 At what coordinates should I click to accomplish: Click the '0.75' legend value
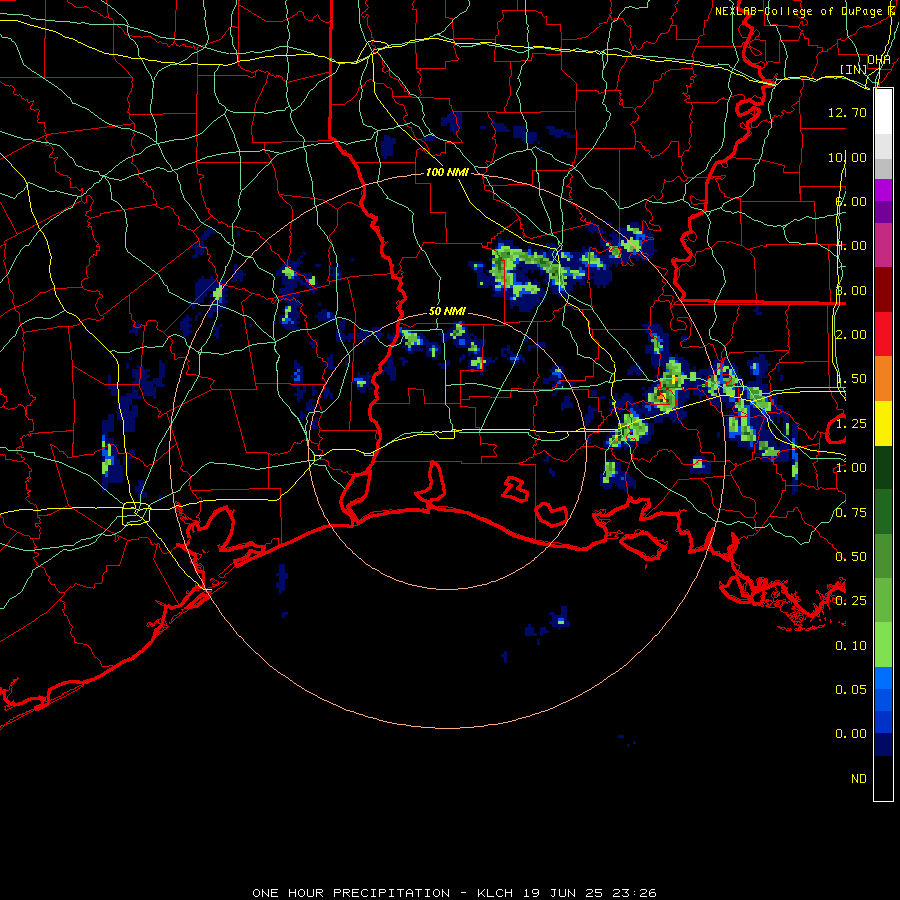pos(851,513)
